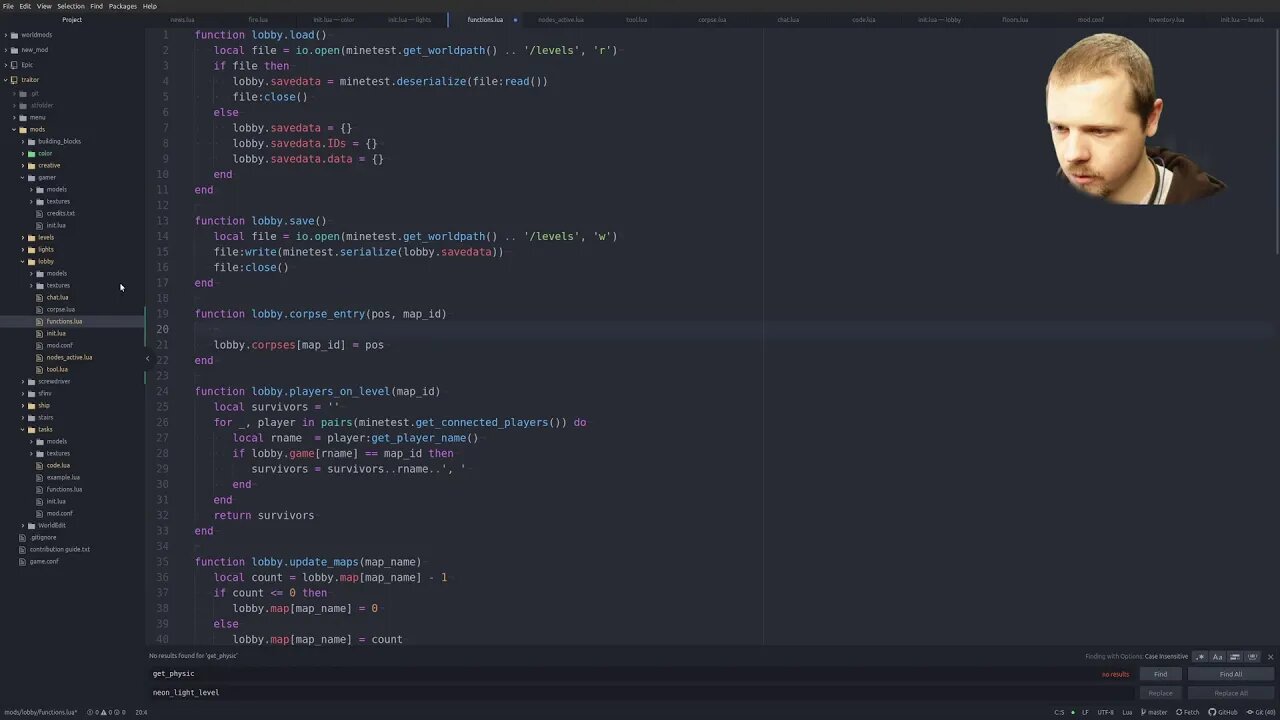Select the color folder icon

pos(31,153)
